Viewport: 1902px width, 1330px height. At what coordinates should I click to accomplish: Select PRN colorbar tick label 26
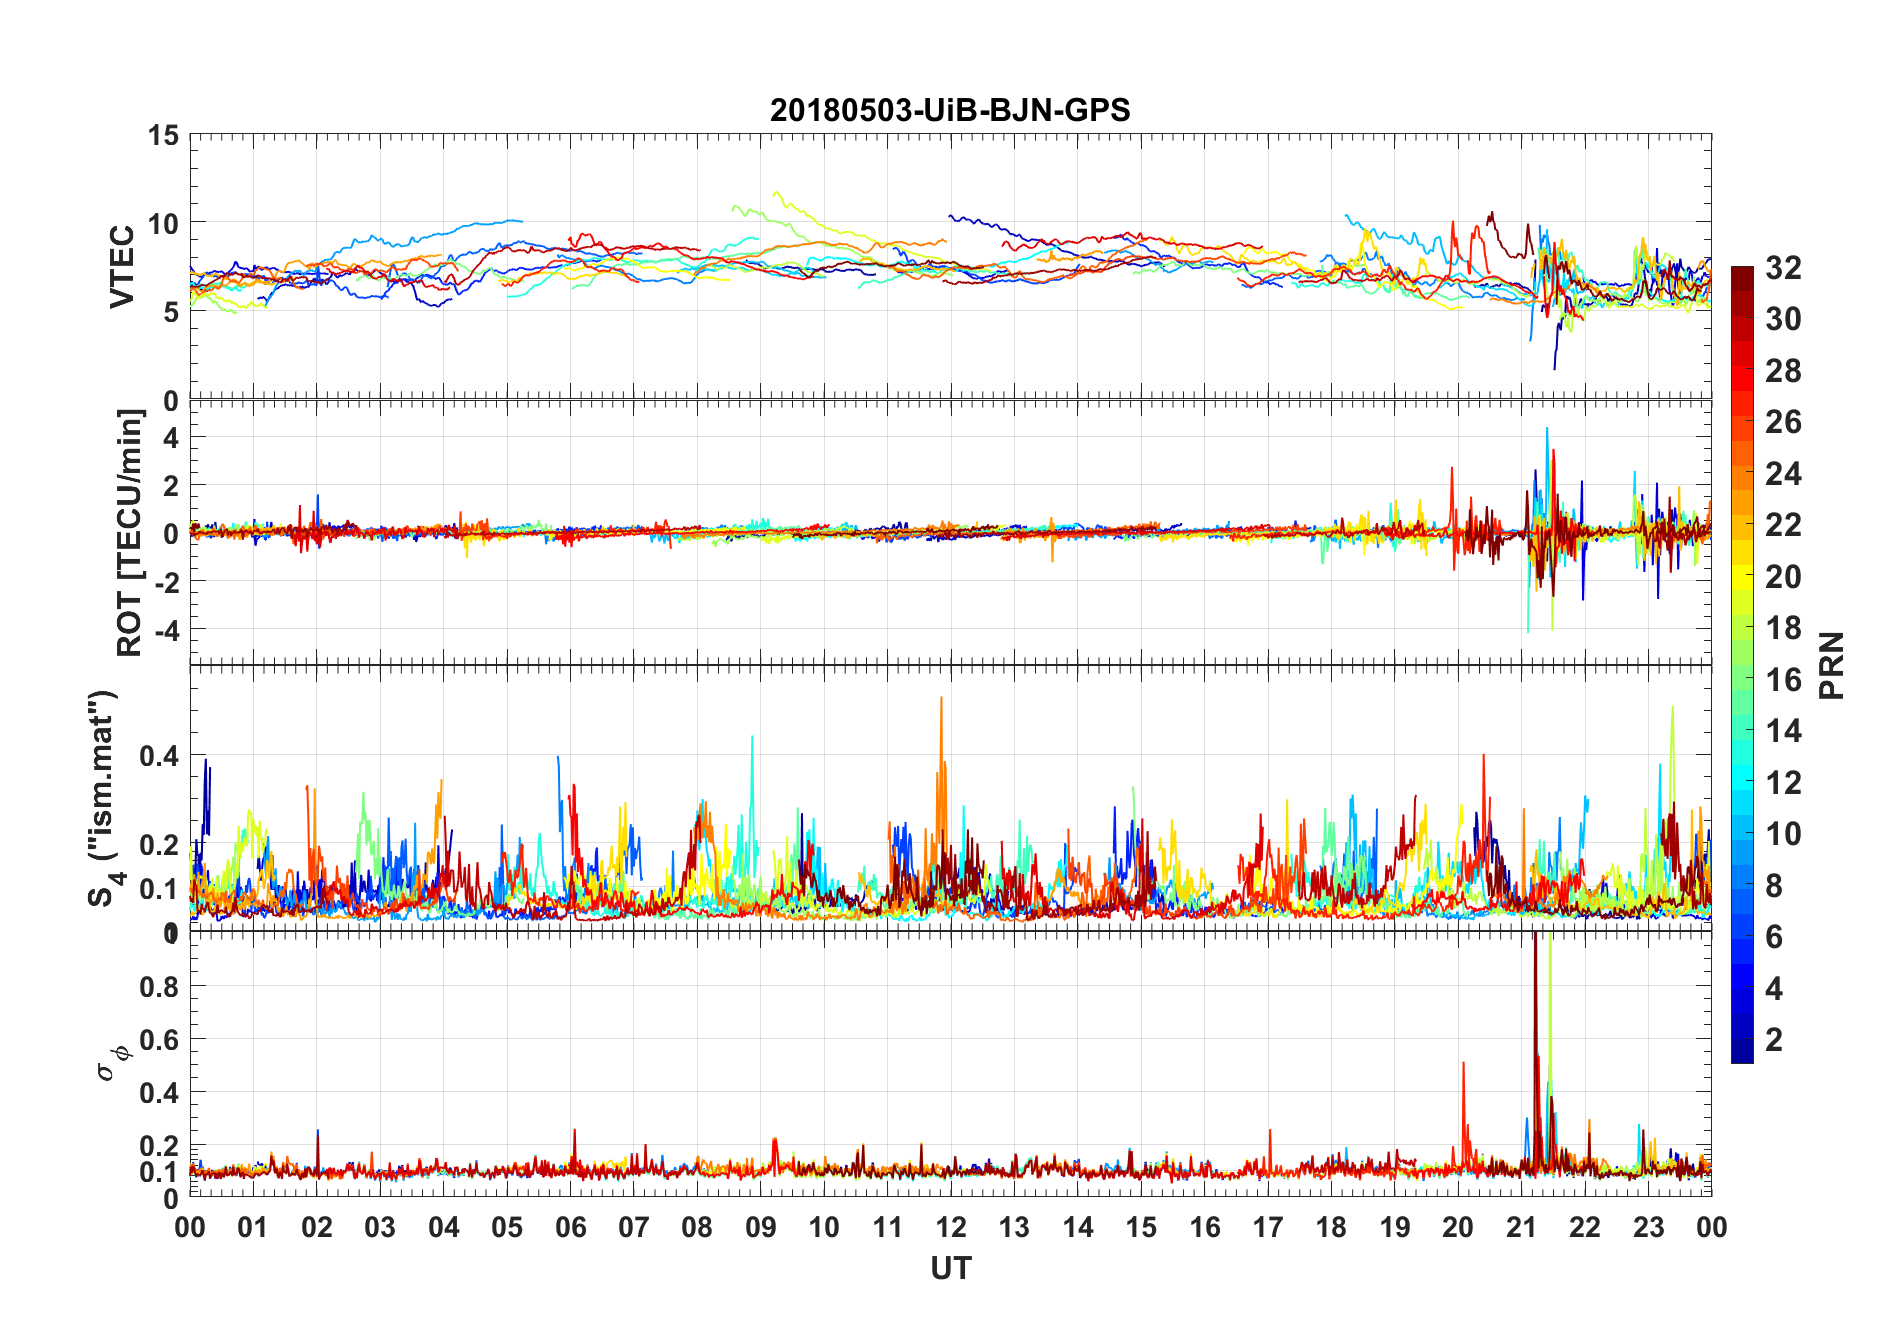coord(1783,422)
